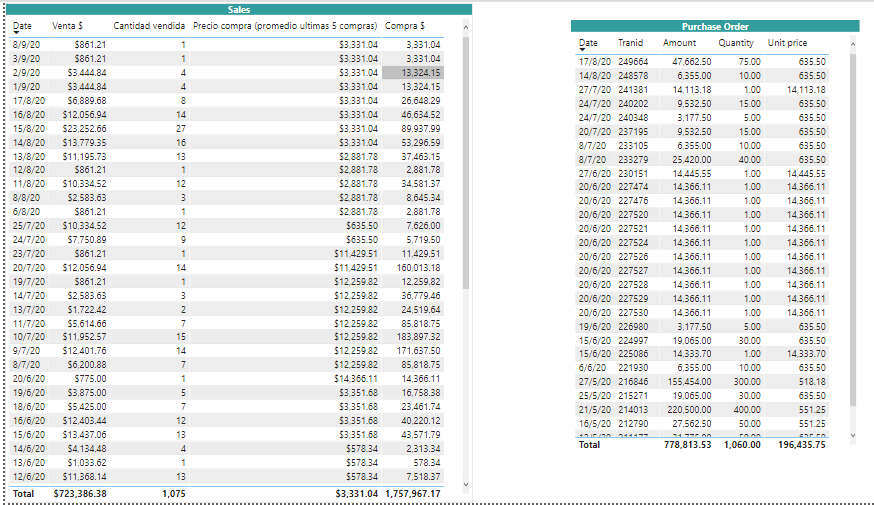Click the 183,897.32 Compra cell

point(418,337)
